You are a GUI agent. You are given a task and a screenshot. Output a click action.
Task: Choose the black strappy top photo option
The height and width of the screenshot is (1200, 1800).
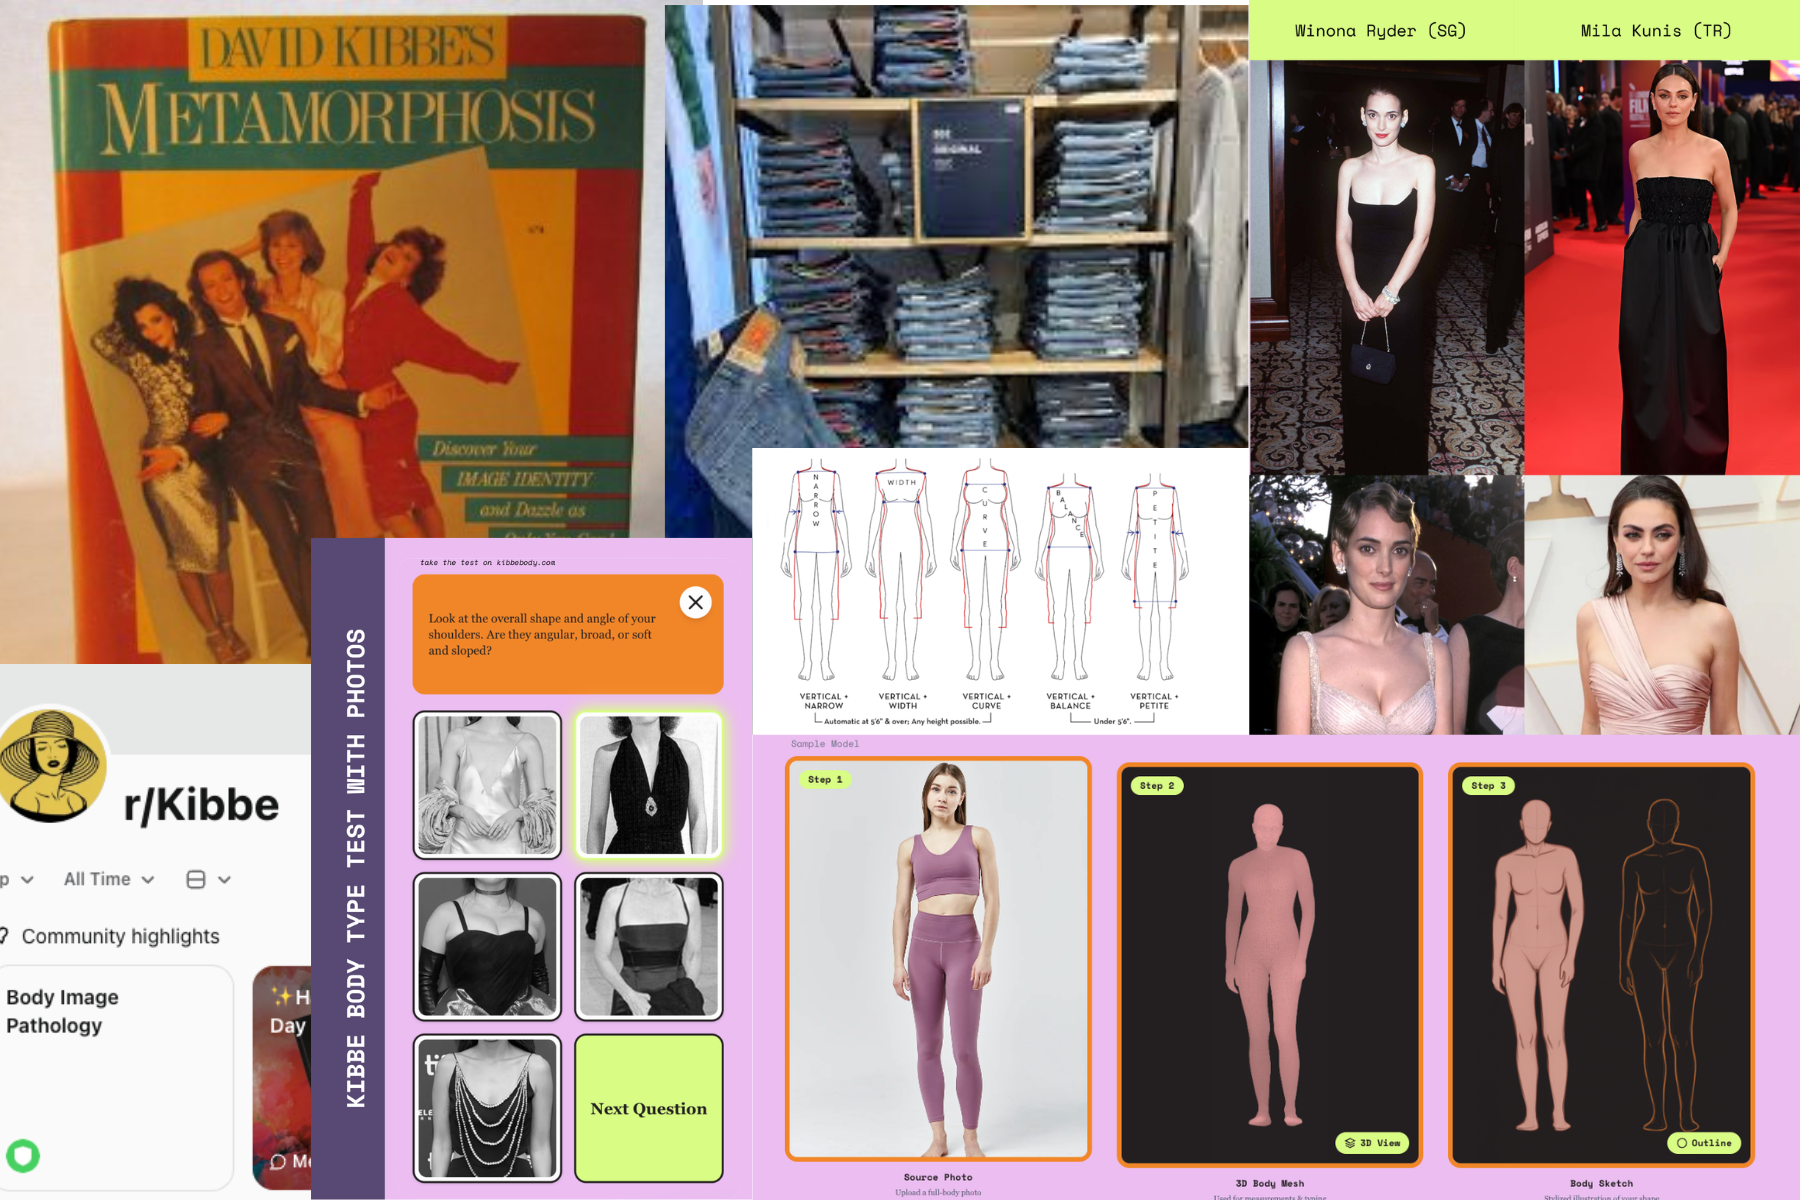tap(649, 946)
